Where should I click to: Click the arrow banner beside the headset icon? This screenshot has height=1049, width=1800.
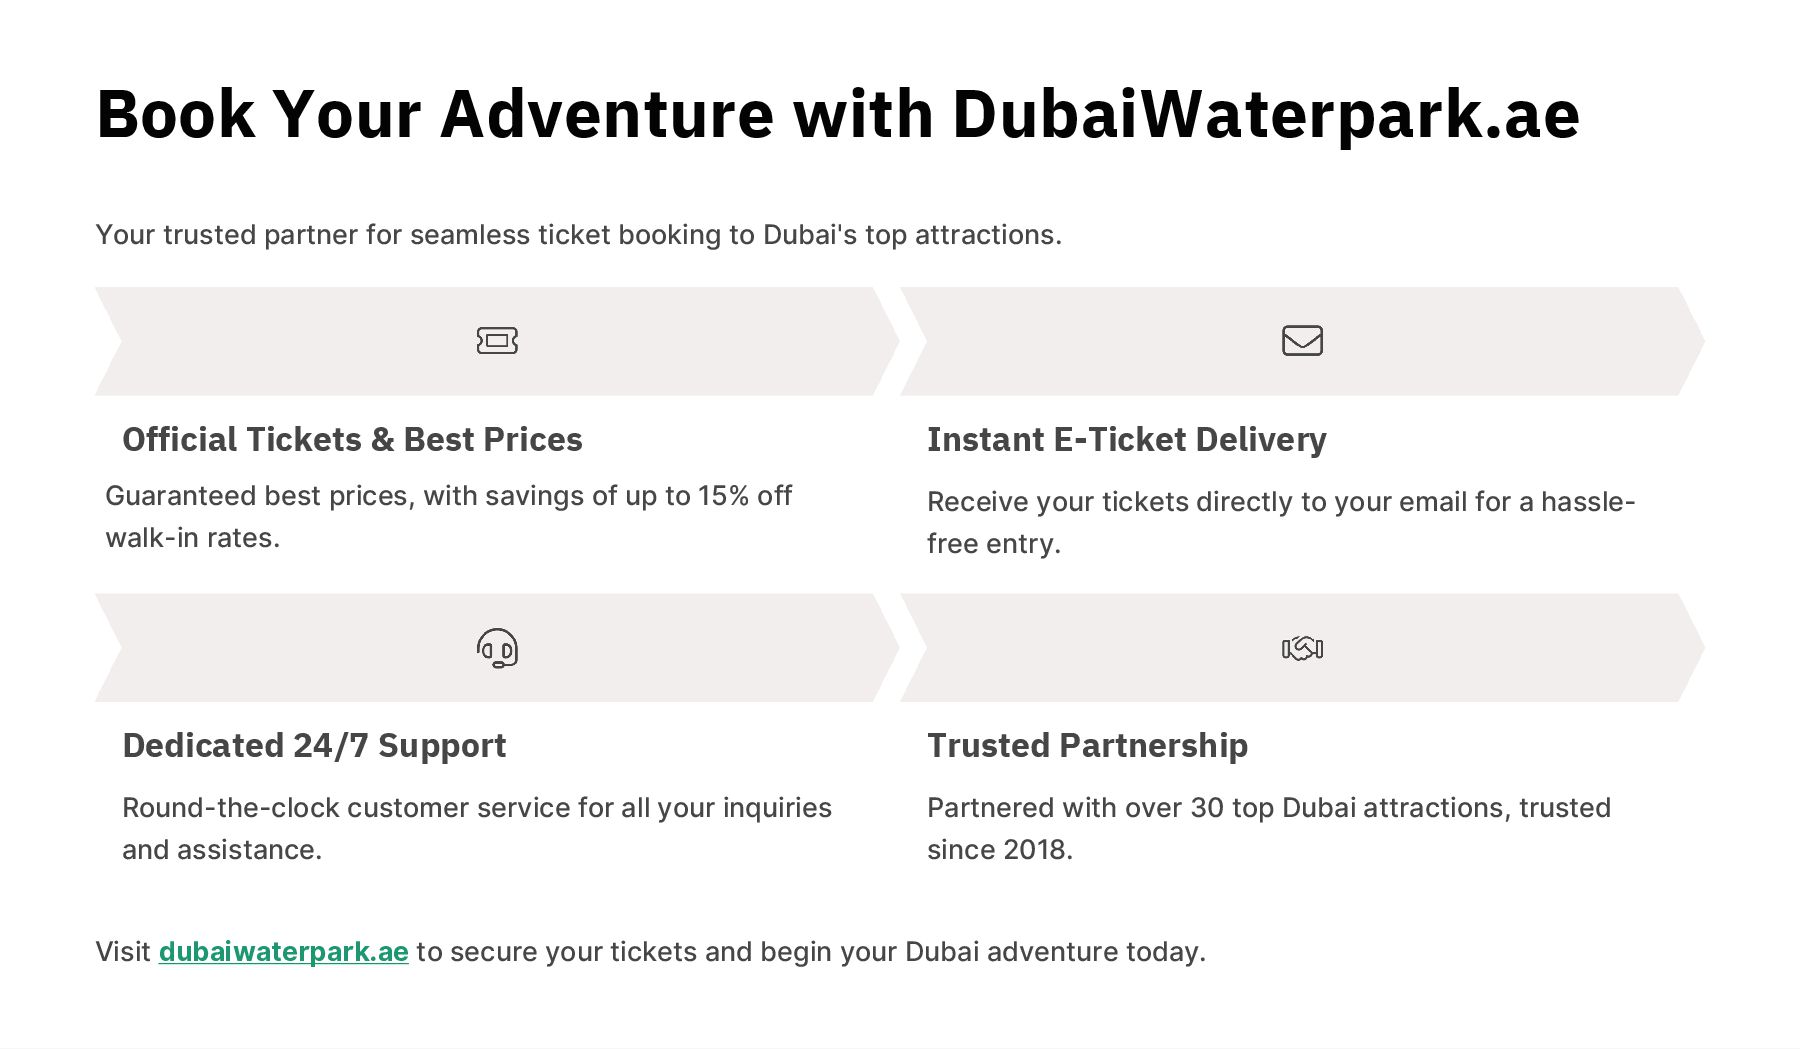[300, 648]
